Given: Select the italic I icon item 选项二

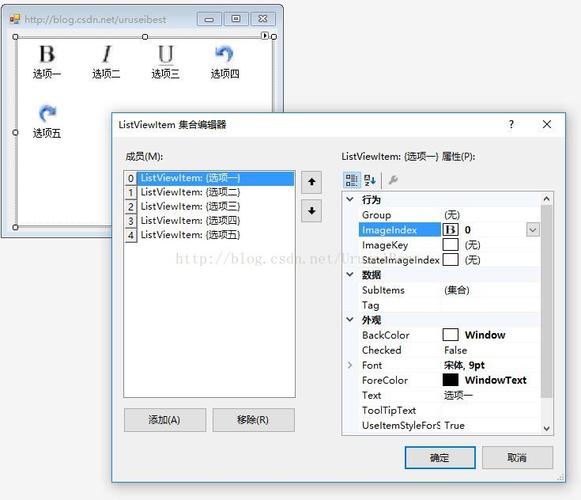Looking at the screenshot, I should pyautogui.click(x=106, y=62).
